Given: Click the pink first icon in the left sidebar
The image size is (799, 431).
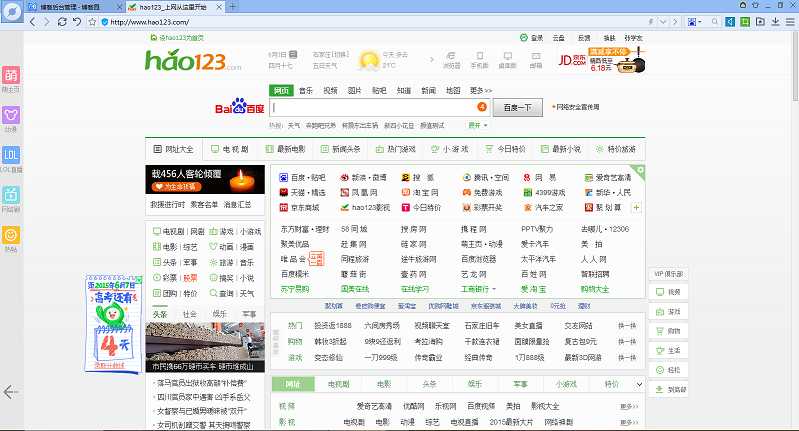Looking at the screenshot, I should (x=11, y=75).
